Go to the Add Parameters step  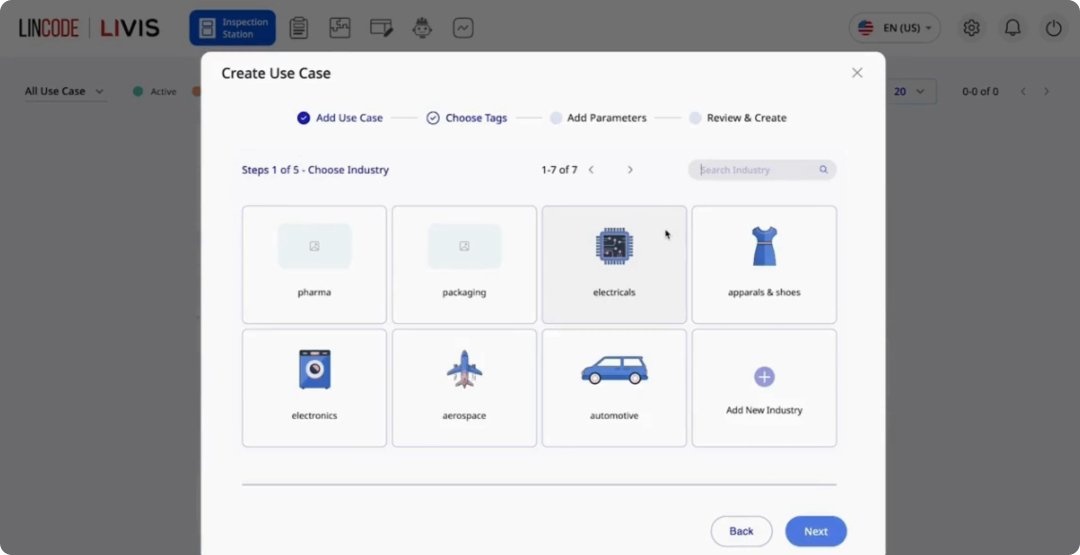coord(598,118)
